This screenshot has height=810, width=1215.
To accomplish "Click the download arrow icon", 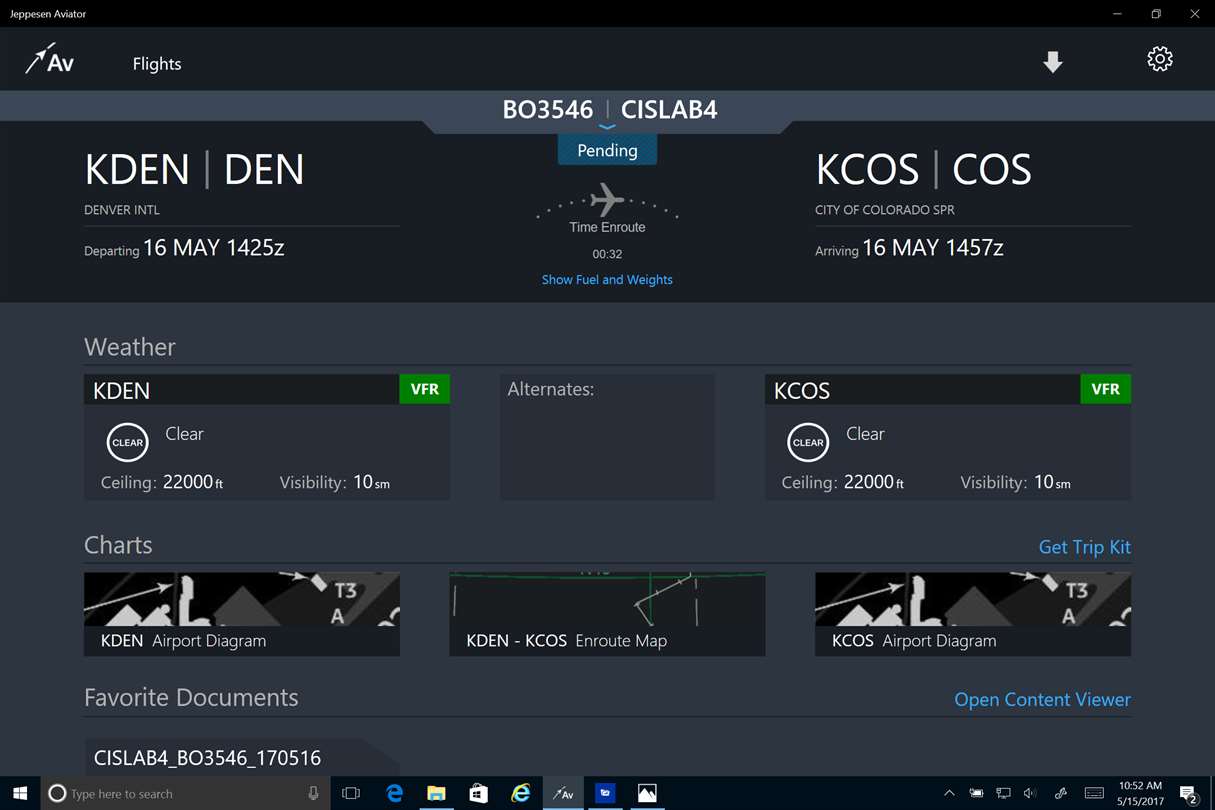I will coord(1052,62).
